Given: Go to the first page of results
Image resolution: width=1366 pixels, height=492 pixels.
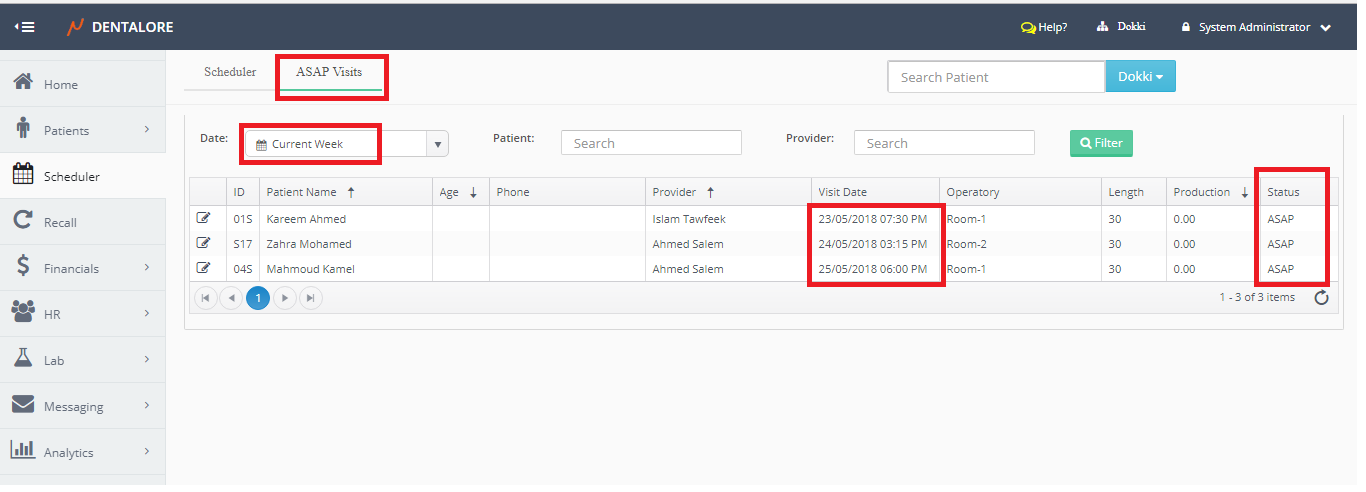Looking at the screenshot, I should [206, 297].
